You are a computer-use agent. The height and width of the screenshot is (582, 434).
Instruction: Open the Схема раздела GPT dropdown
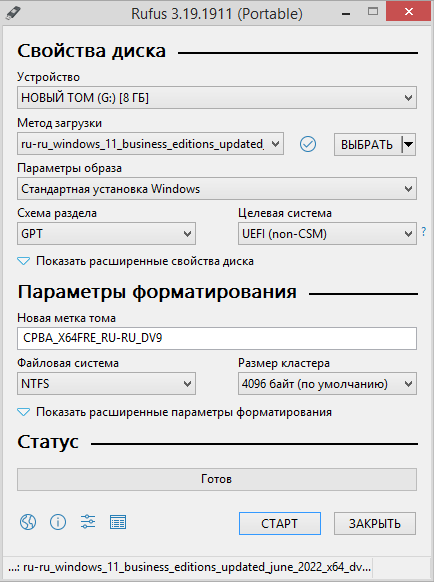coord(106,233)
